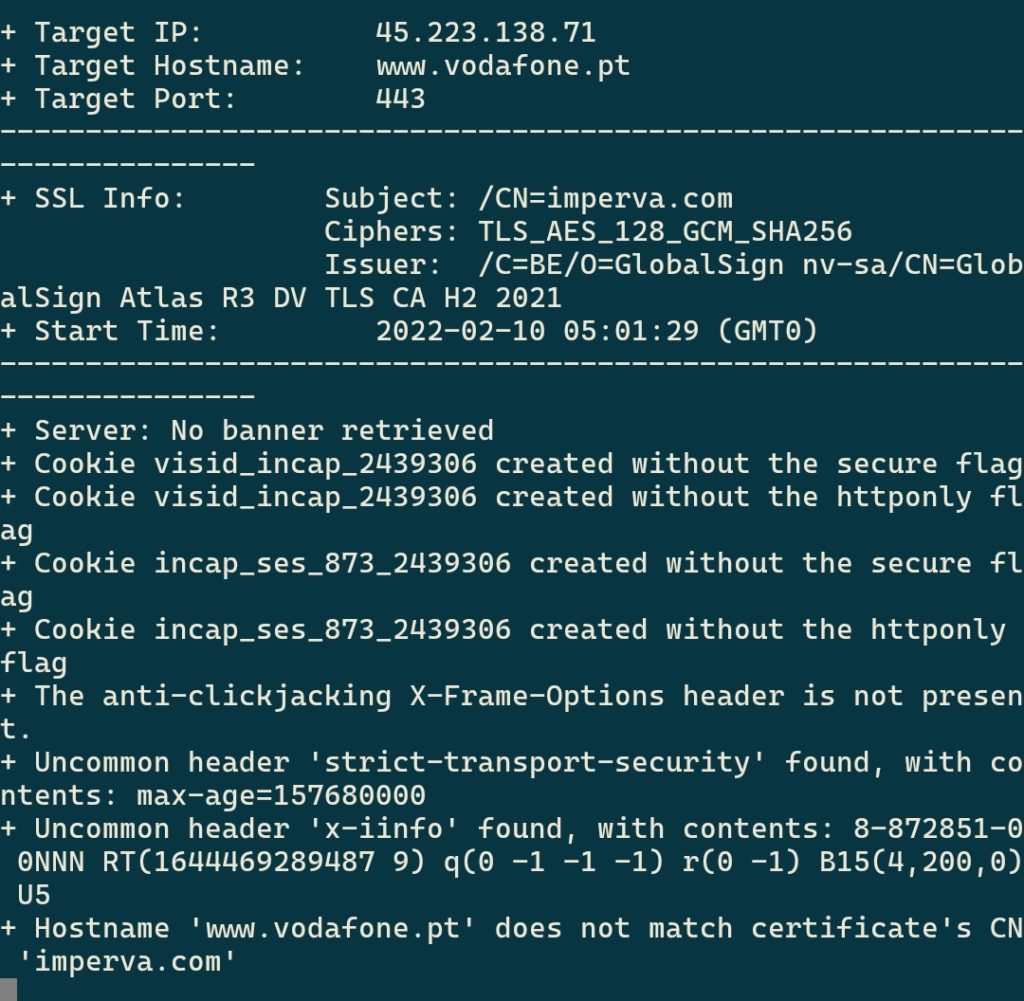This screenshot has height=1001, width=1024.
Task: Click the target IP address 45.223.138.71
Action: [x=485, y=33]
